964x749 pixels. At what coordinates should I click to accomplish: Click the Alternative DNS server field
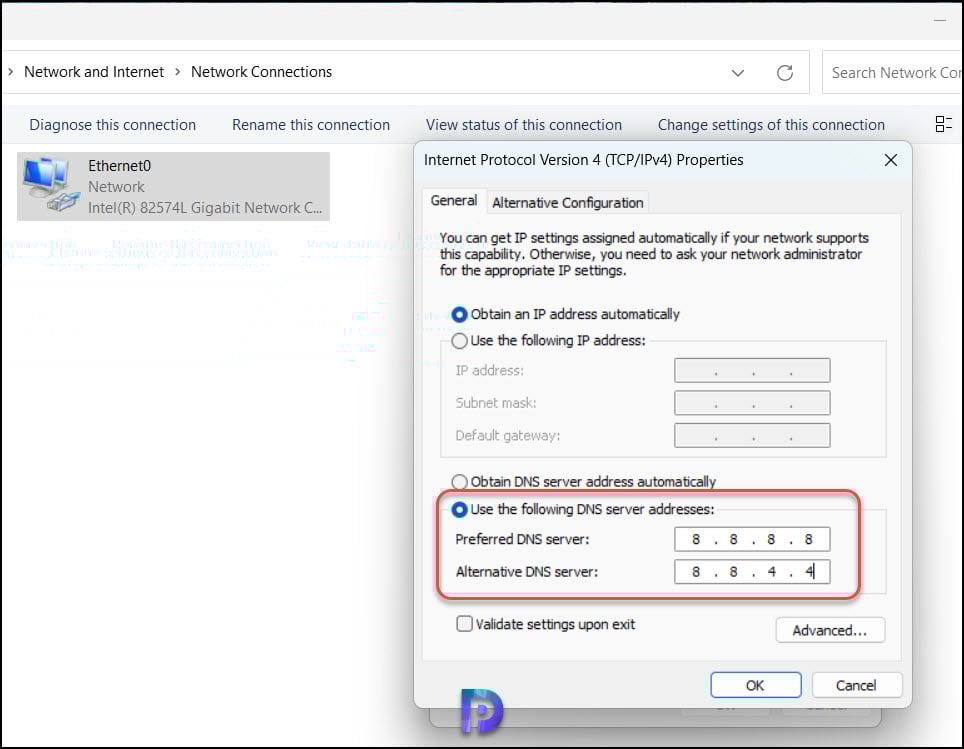[x=752, y=572]
